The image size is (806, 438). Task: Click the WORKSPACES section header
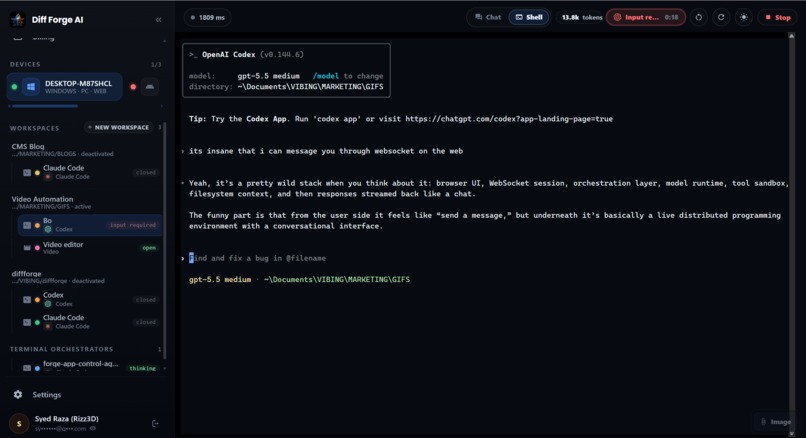(x=34, y=128)
